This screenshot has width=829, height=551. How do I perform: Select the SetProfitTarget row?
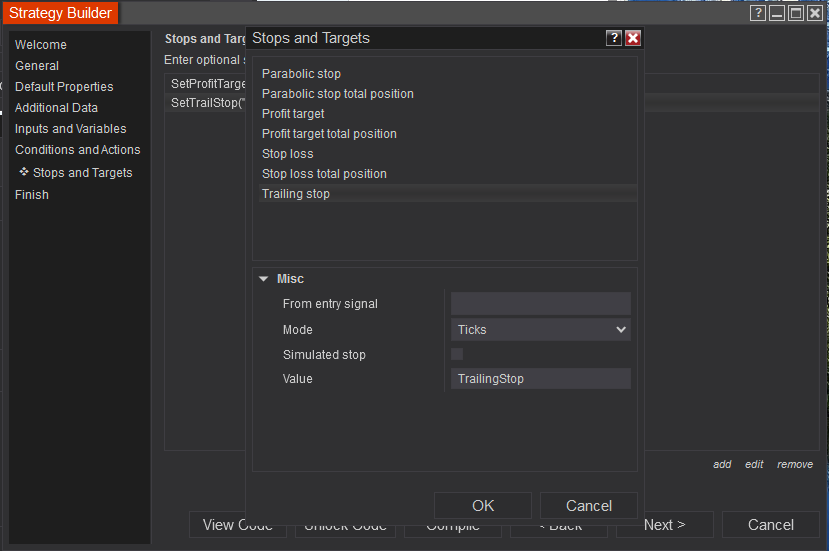206,84
